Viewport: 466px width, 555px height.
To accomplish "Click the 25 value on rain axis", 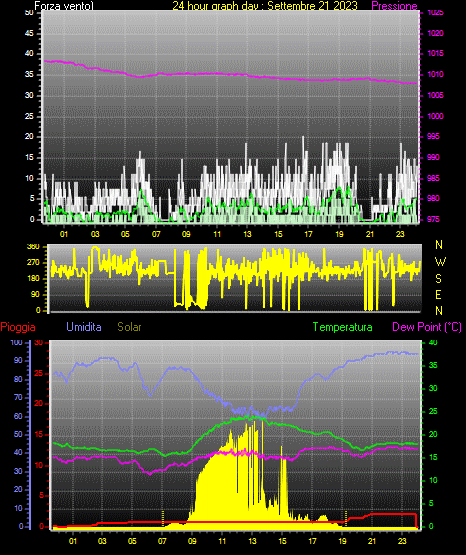I will tap(39, 373).
